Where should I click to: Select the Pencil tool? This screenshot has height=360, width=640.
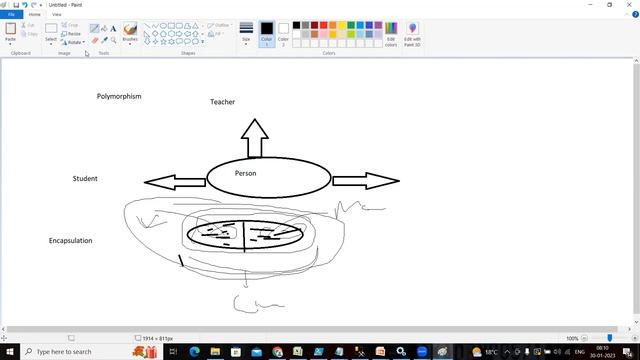coord(94,29)
